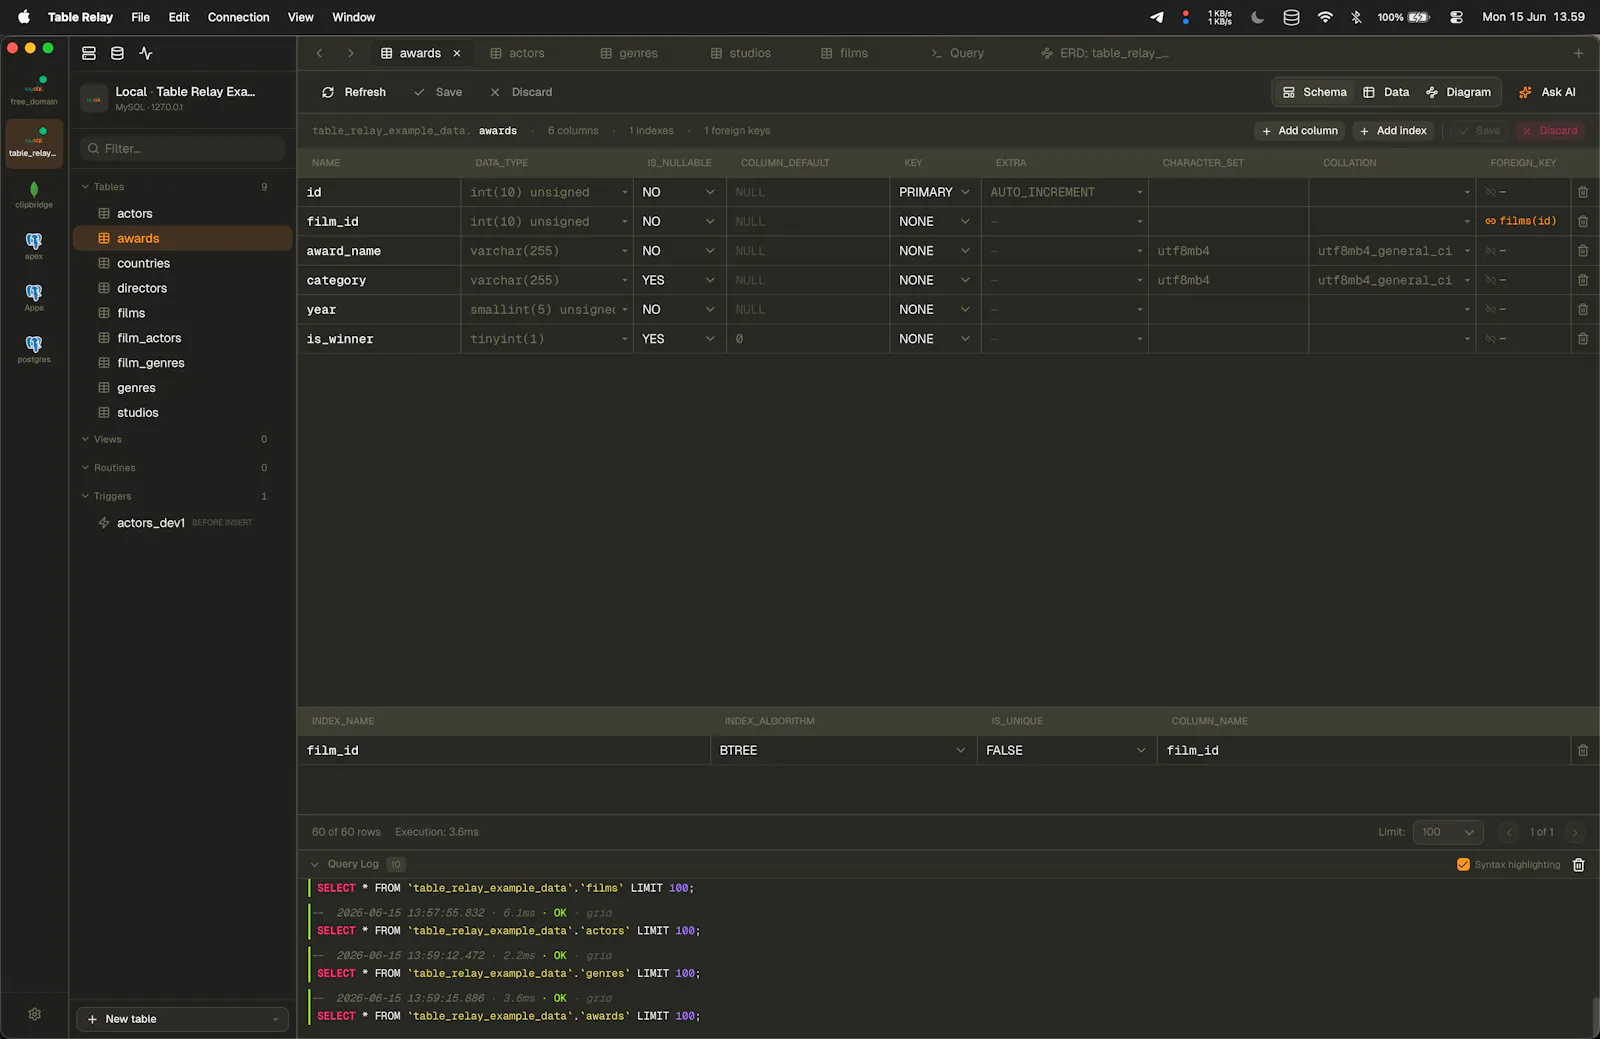Screen dimensions: 1600x1039
Task: Switch to the studios tab
Action: click(741, 53)
